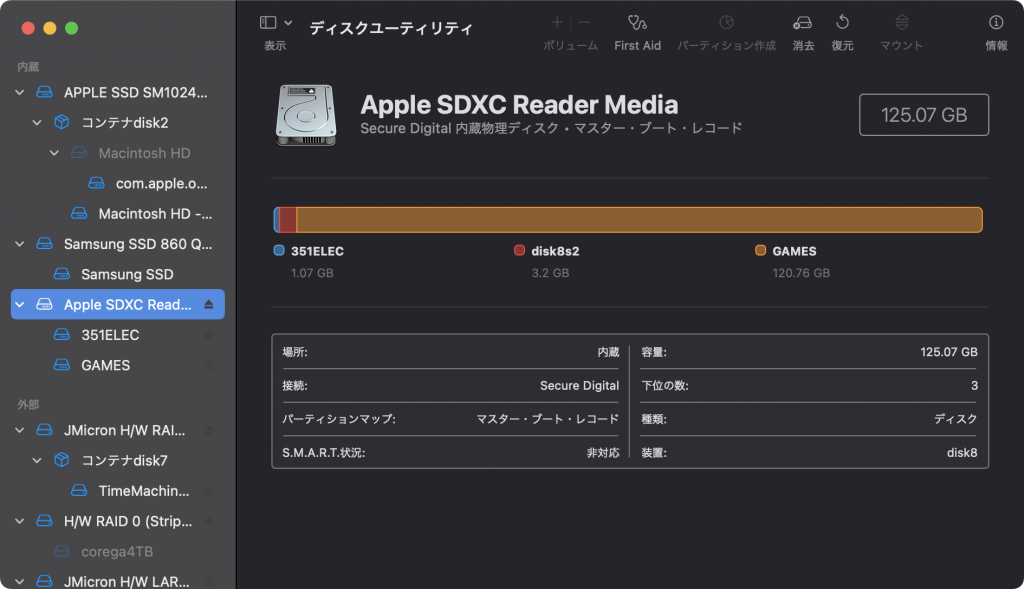Click the 120.76 GB size under GAMES
This screenshot has width=1024, height=589.
801,273
